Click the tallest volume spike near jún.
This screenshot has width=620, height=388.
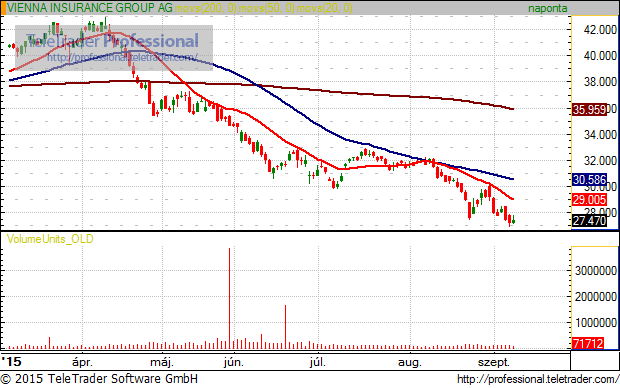[x=229, y=298]
